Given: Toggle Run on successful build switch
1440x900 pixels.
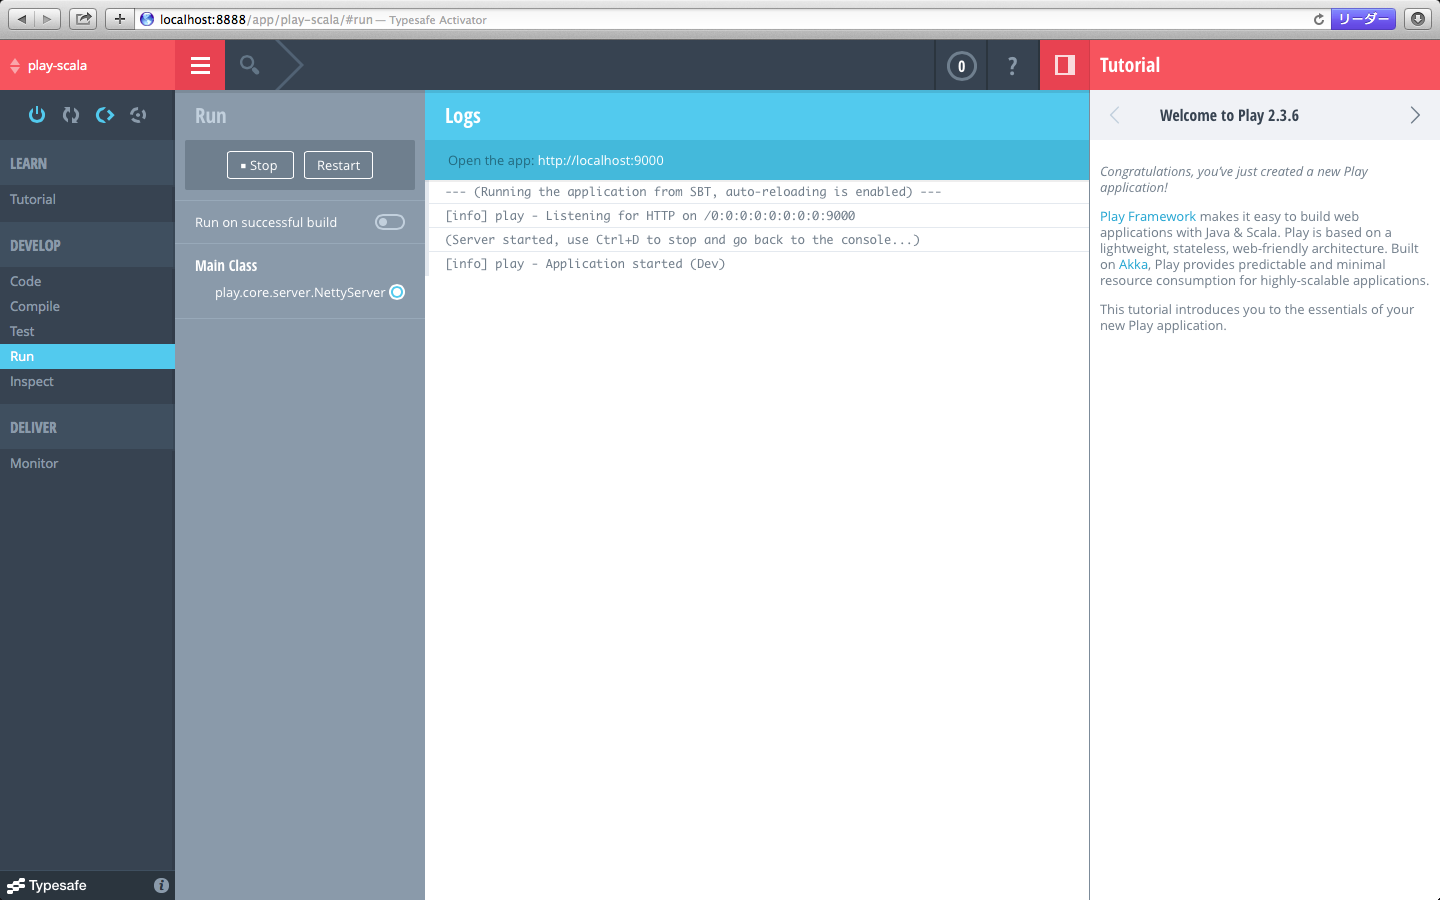Looking at the screenshot, I should coord(390,222).
